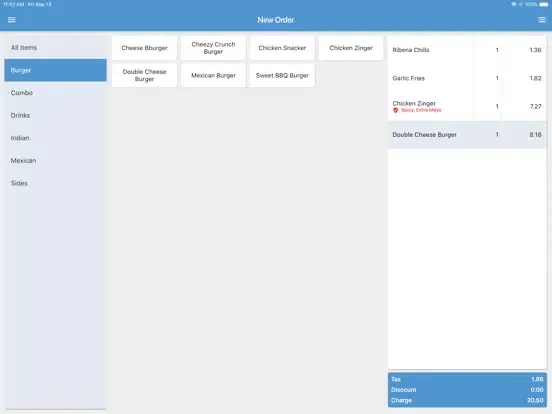Click the 1.82 price of Garlic Fries
Image resolution: width=552 pixels, height=414 pixels.
coord(535,78)
